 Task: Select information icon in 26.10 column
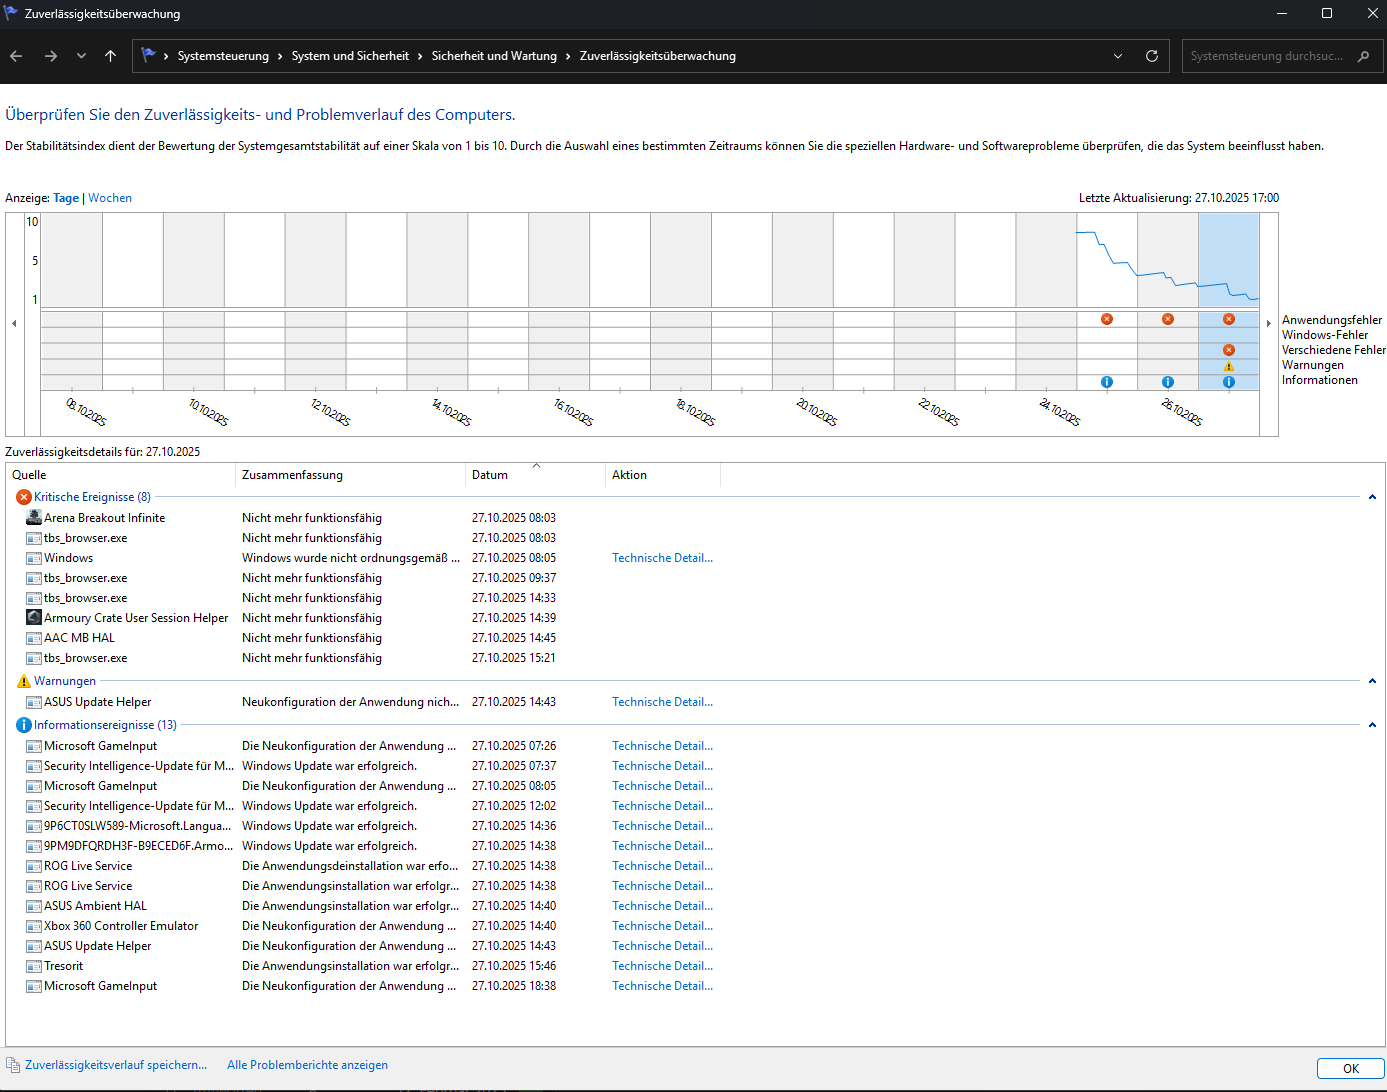click(x=1168, y=382)
